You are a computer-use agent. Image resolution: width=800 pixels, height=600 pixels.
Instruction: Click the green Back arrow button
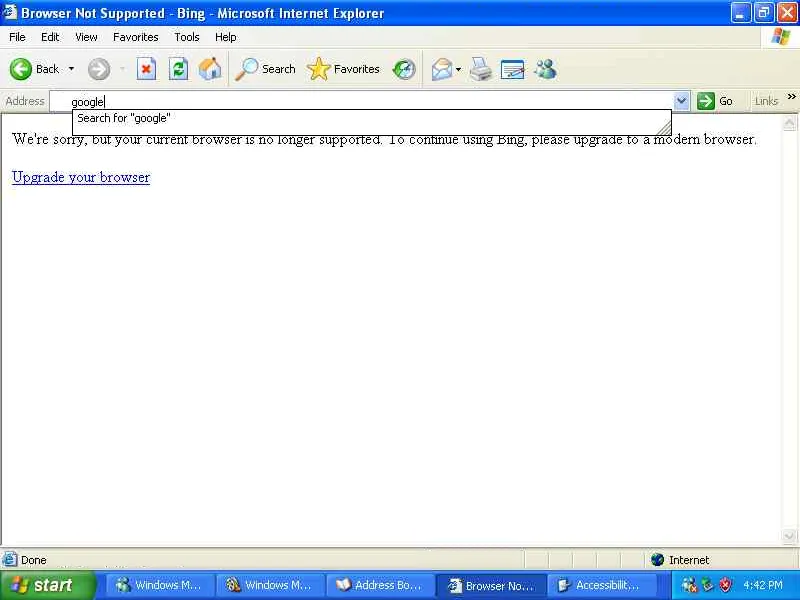21,69
